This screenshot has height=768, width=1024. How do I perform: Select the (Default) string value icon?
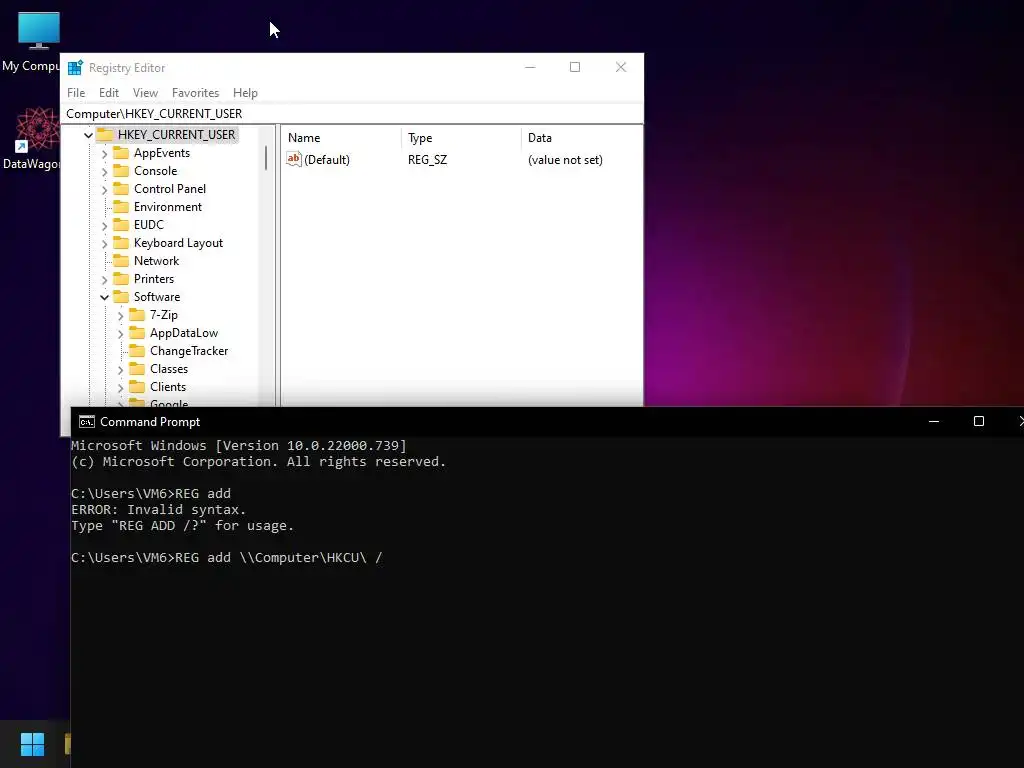294,159
